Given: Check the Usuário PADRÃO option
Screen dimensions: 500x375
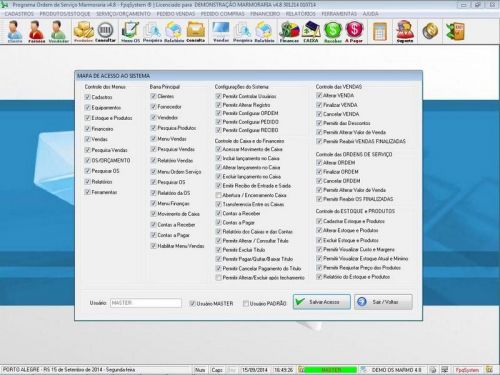Looking at the screenshot, I should point(246,303).
